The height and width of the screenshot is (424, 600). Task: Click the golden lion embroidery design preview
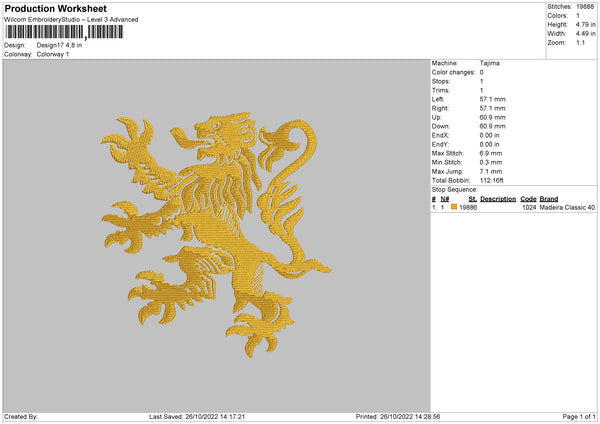point(216,235)
